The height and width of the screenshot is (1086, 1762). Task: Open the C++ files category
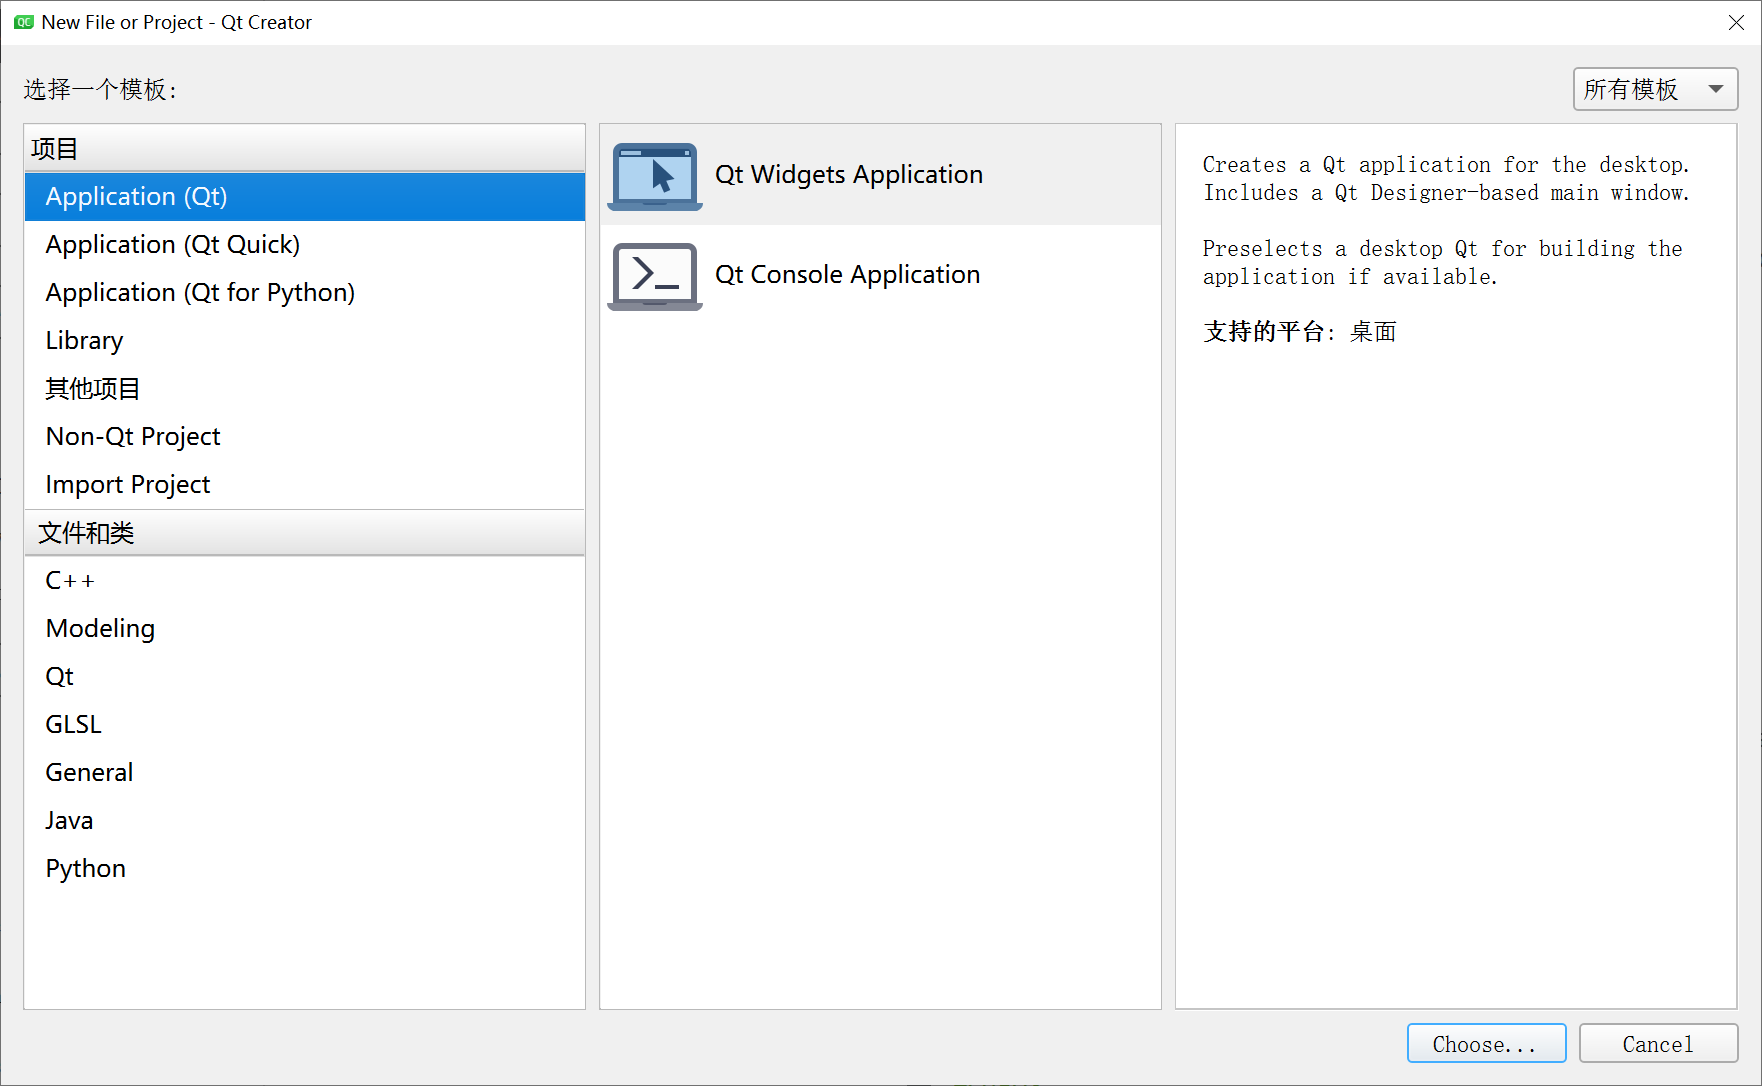click(69, 579)
